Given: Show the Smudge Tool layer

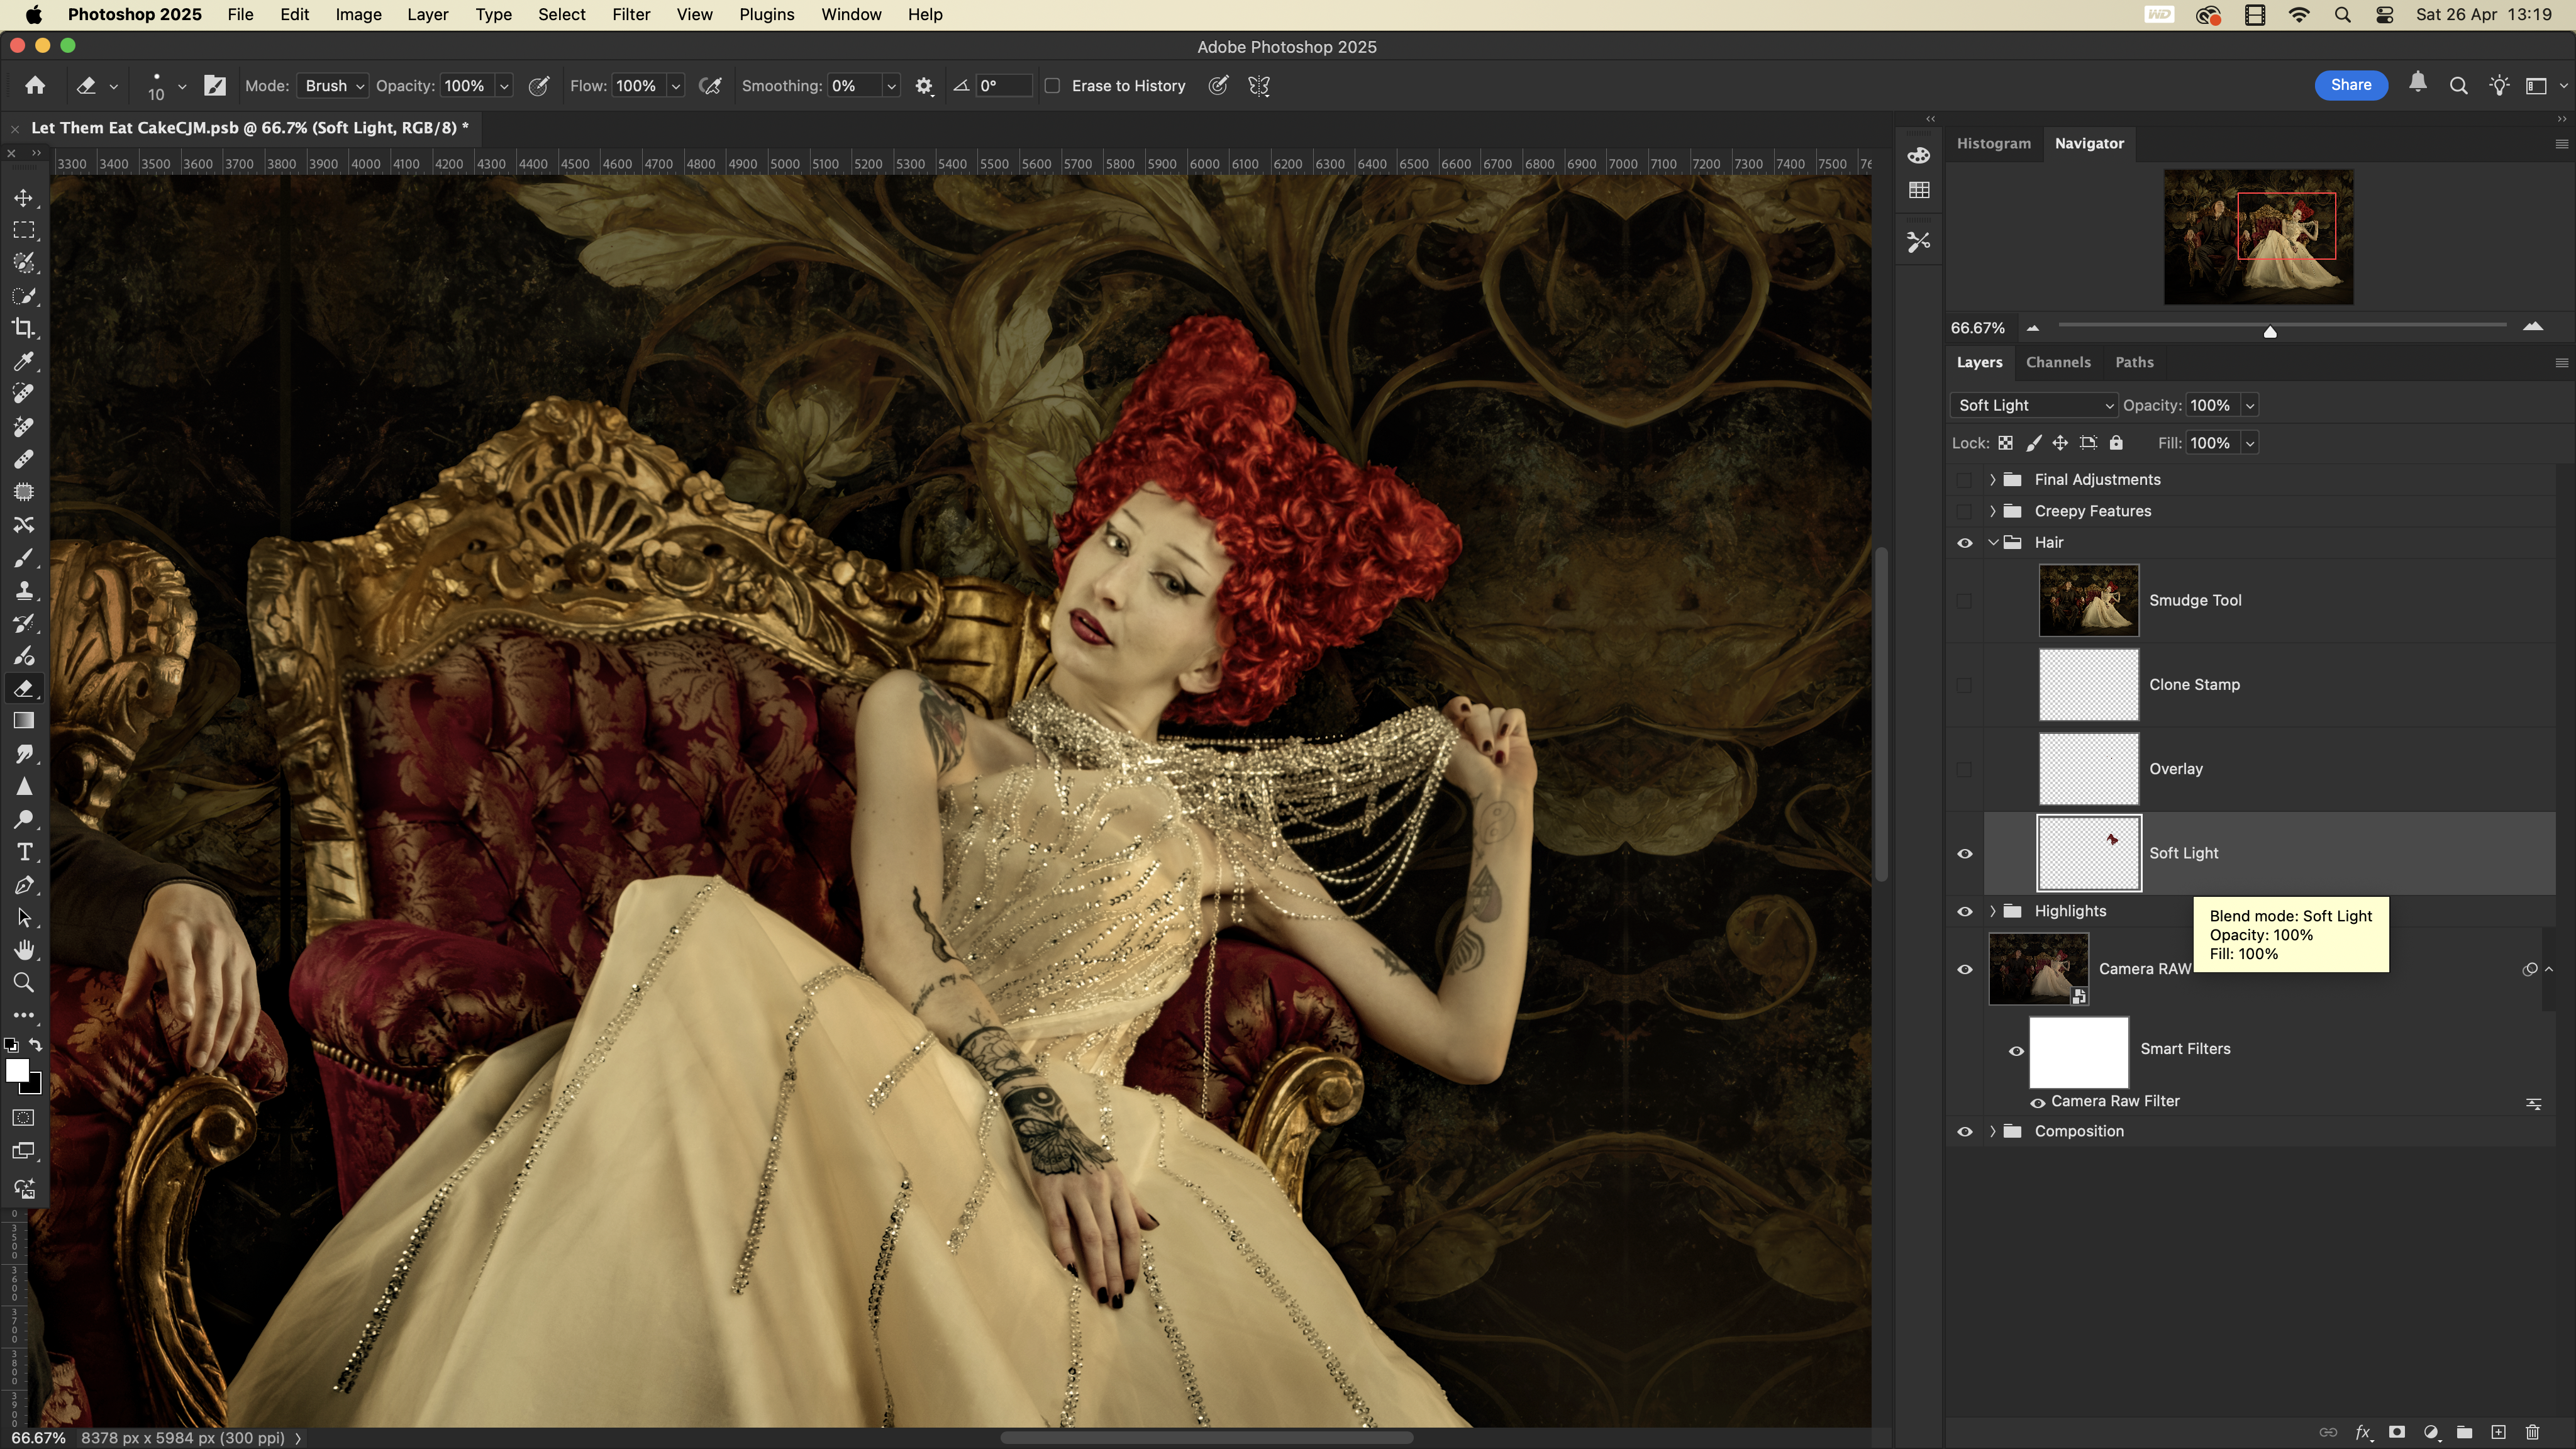Looking at the screenshot, I should click(1964, 600).
